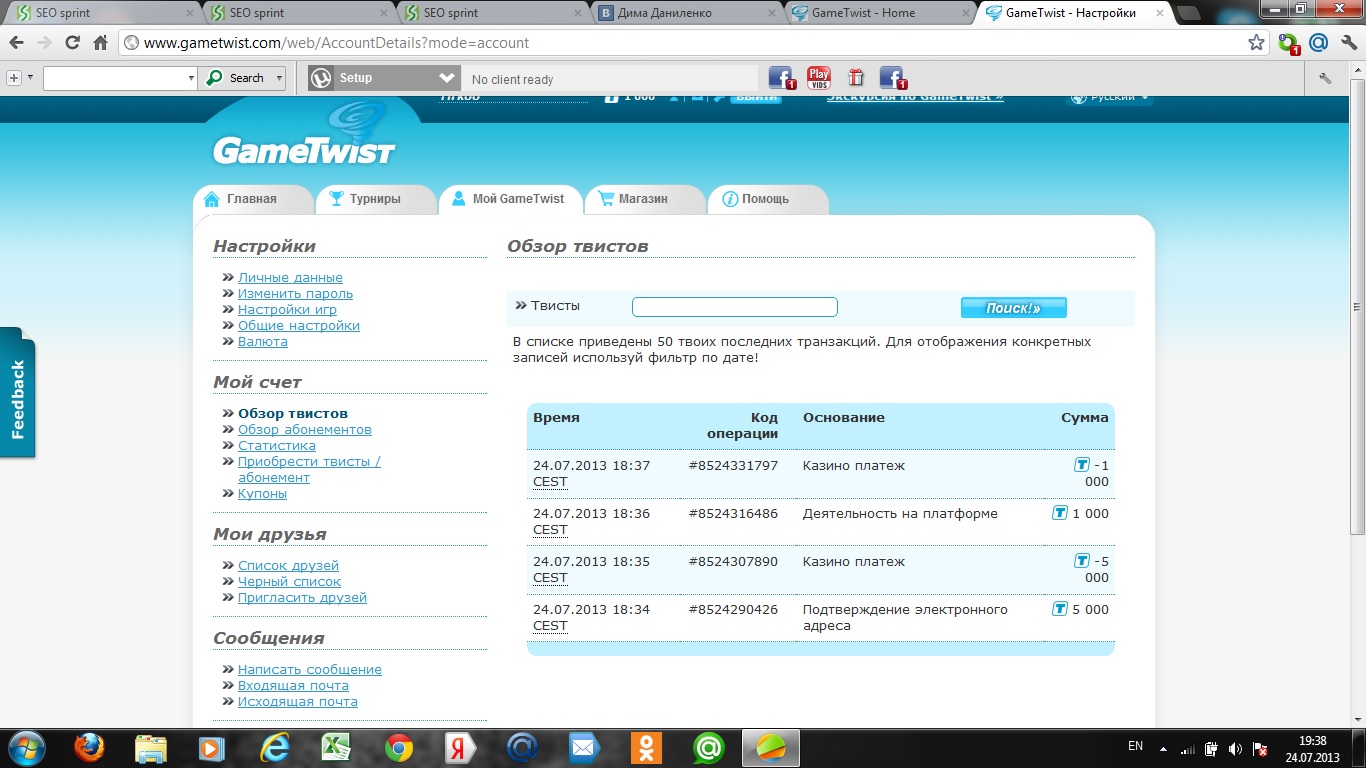
Task: Expand the toolbar search box dropdown
Action: click(191, 78)
